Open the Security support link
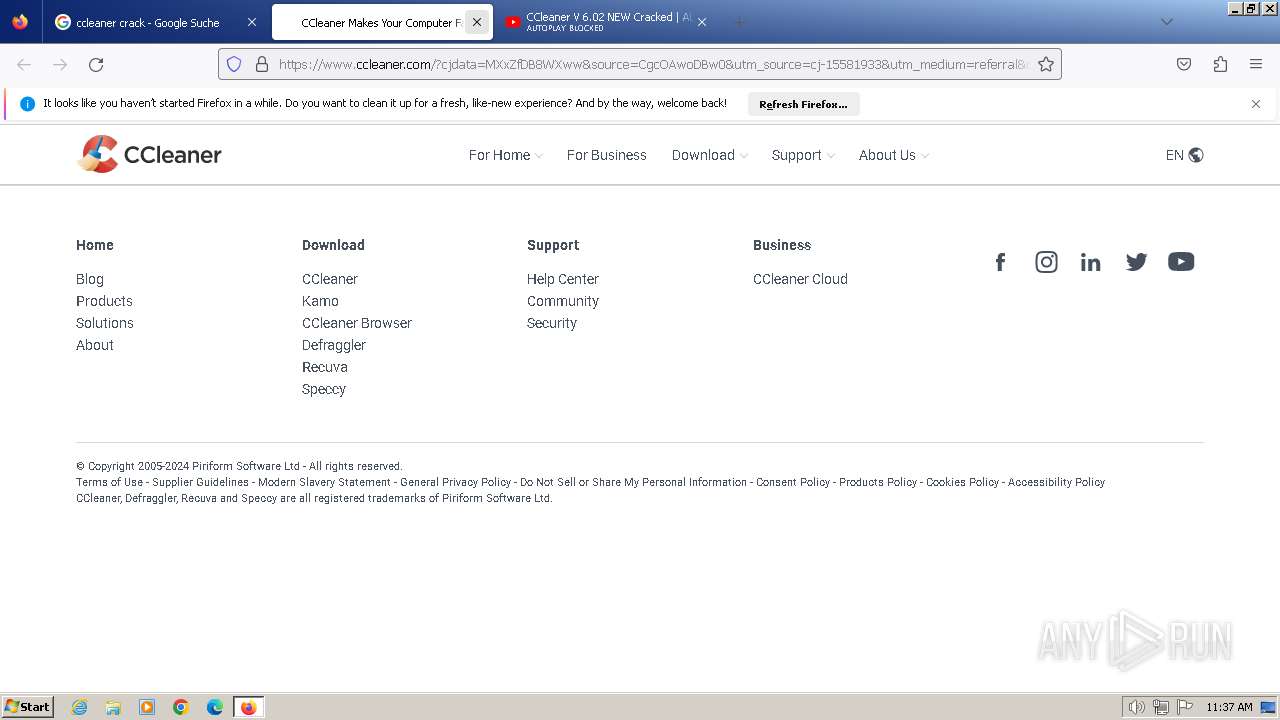The width and height of the screenshot is (1280, 720). pos(552,323)
